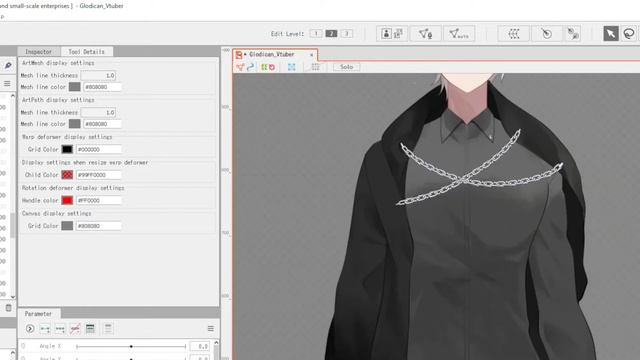The width and height of the screenshot is (640, 360).
Task: Click the add two keys parameter icon
Action: pyautogui.click(x=45, y=329)
